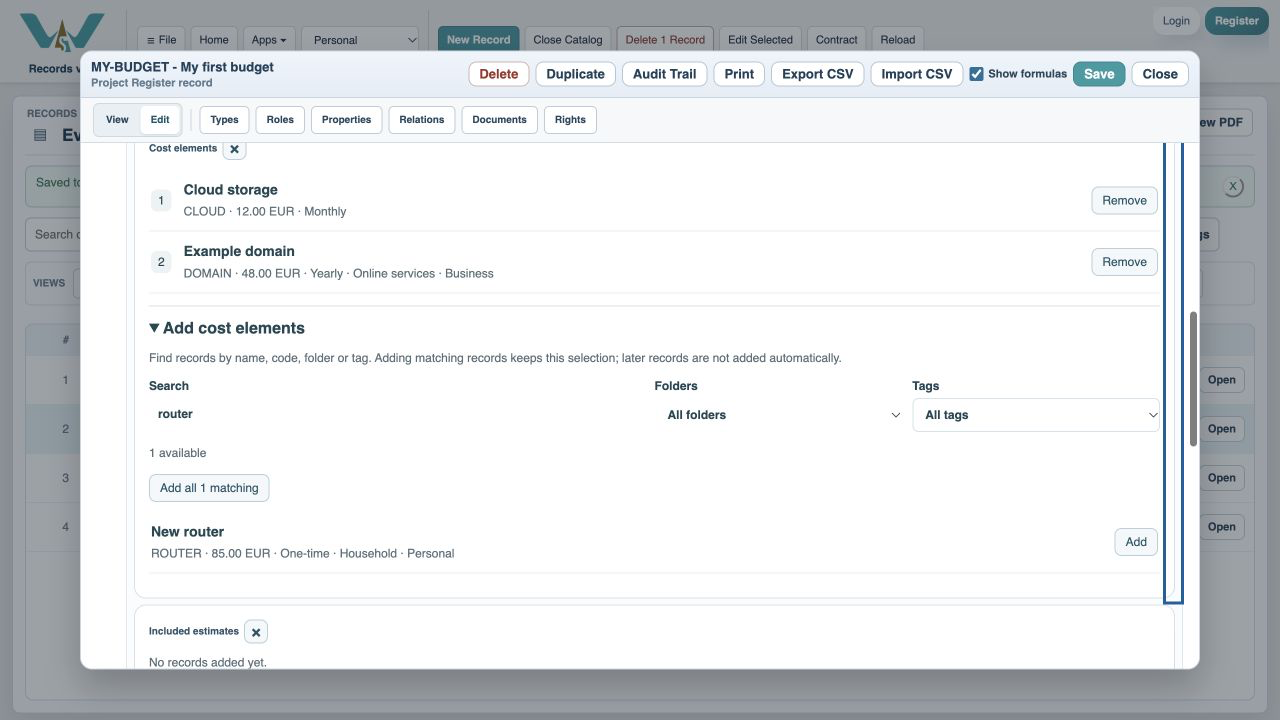Click the dialog's vertical scrollbar thumb

[1193, 380]
